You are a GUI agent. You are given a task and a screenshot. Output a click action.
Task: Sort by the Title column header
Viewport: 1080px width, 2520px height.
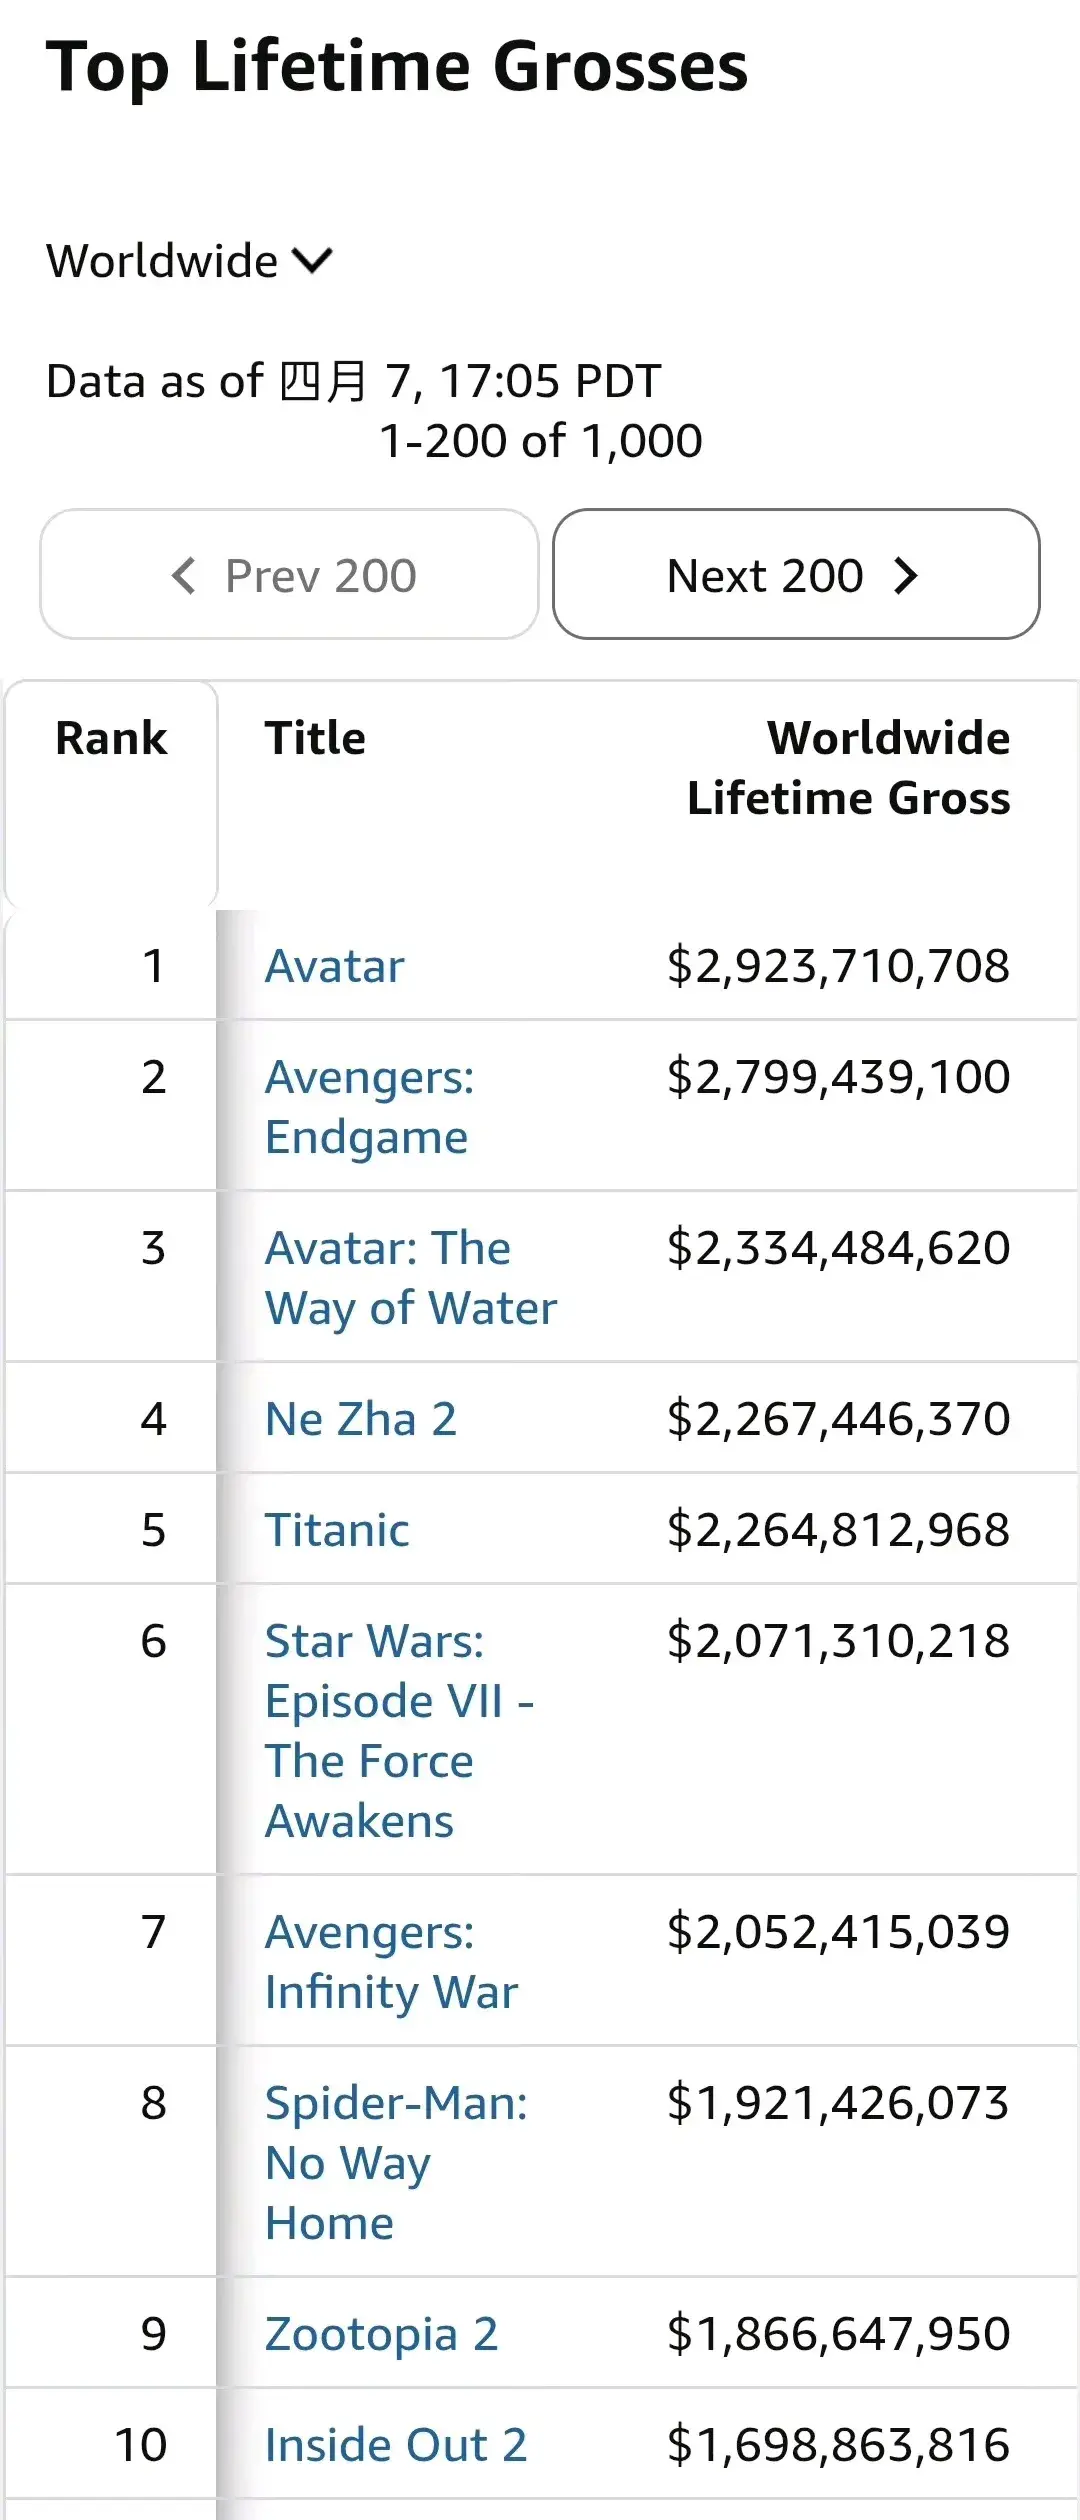(x=315, y=738)
